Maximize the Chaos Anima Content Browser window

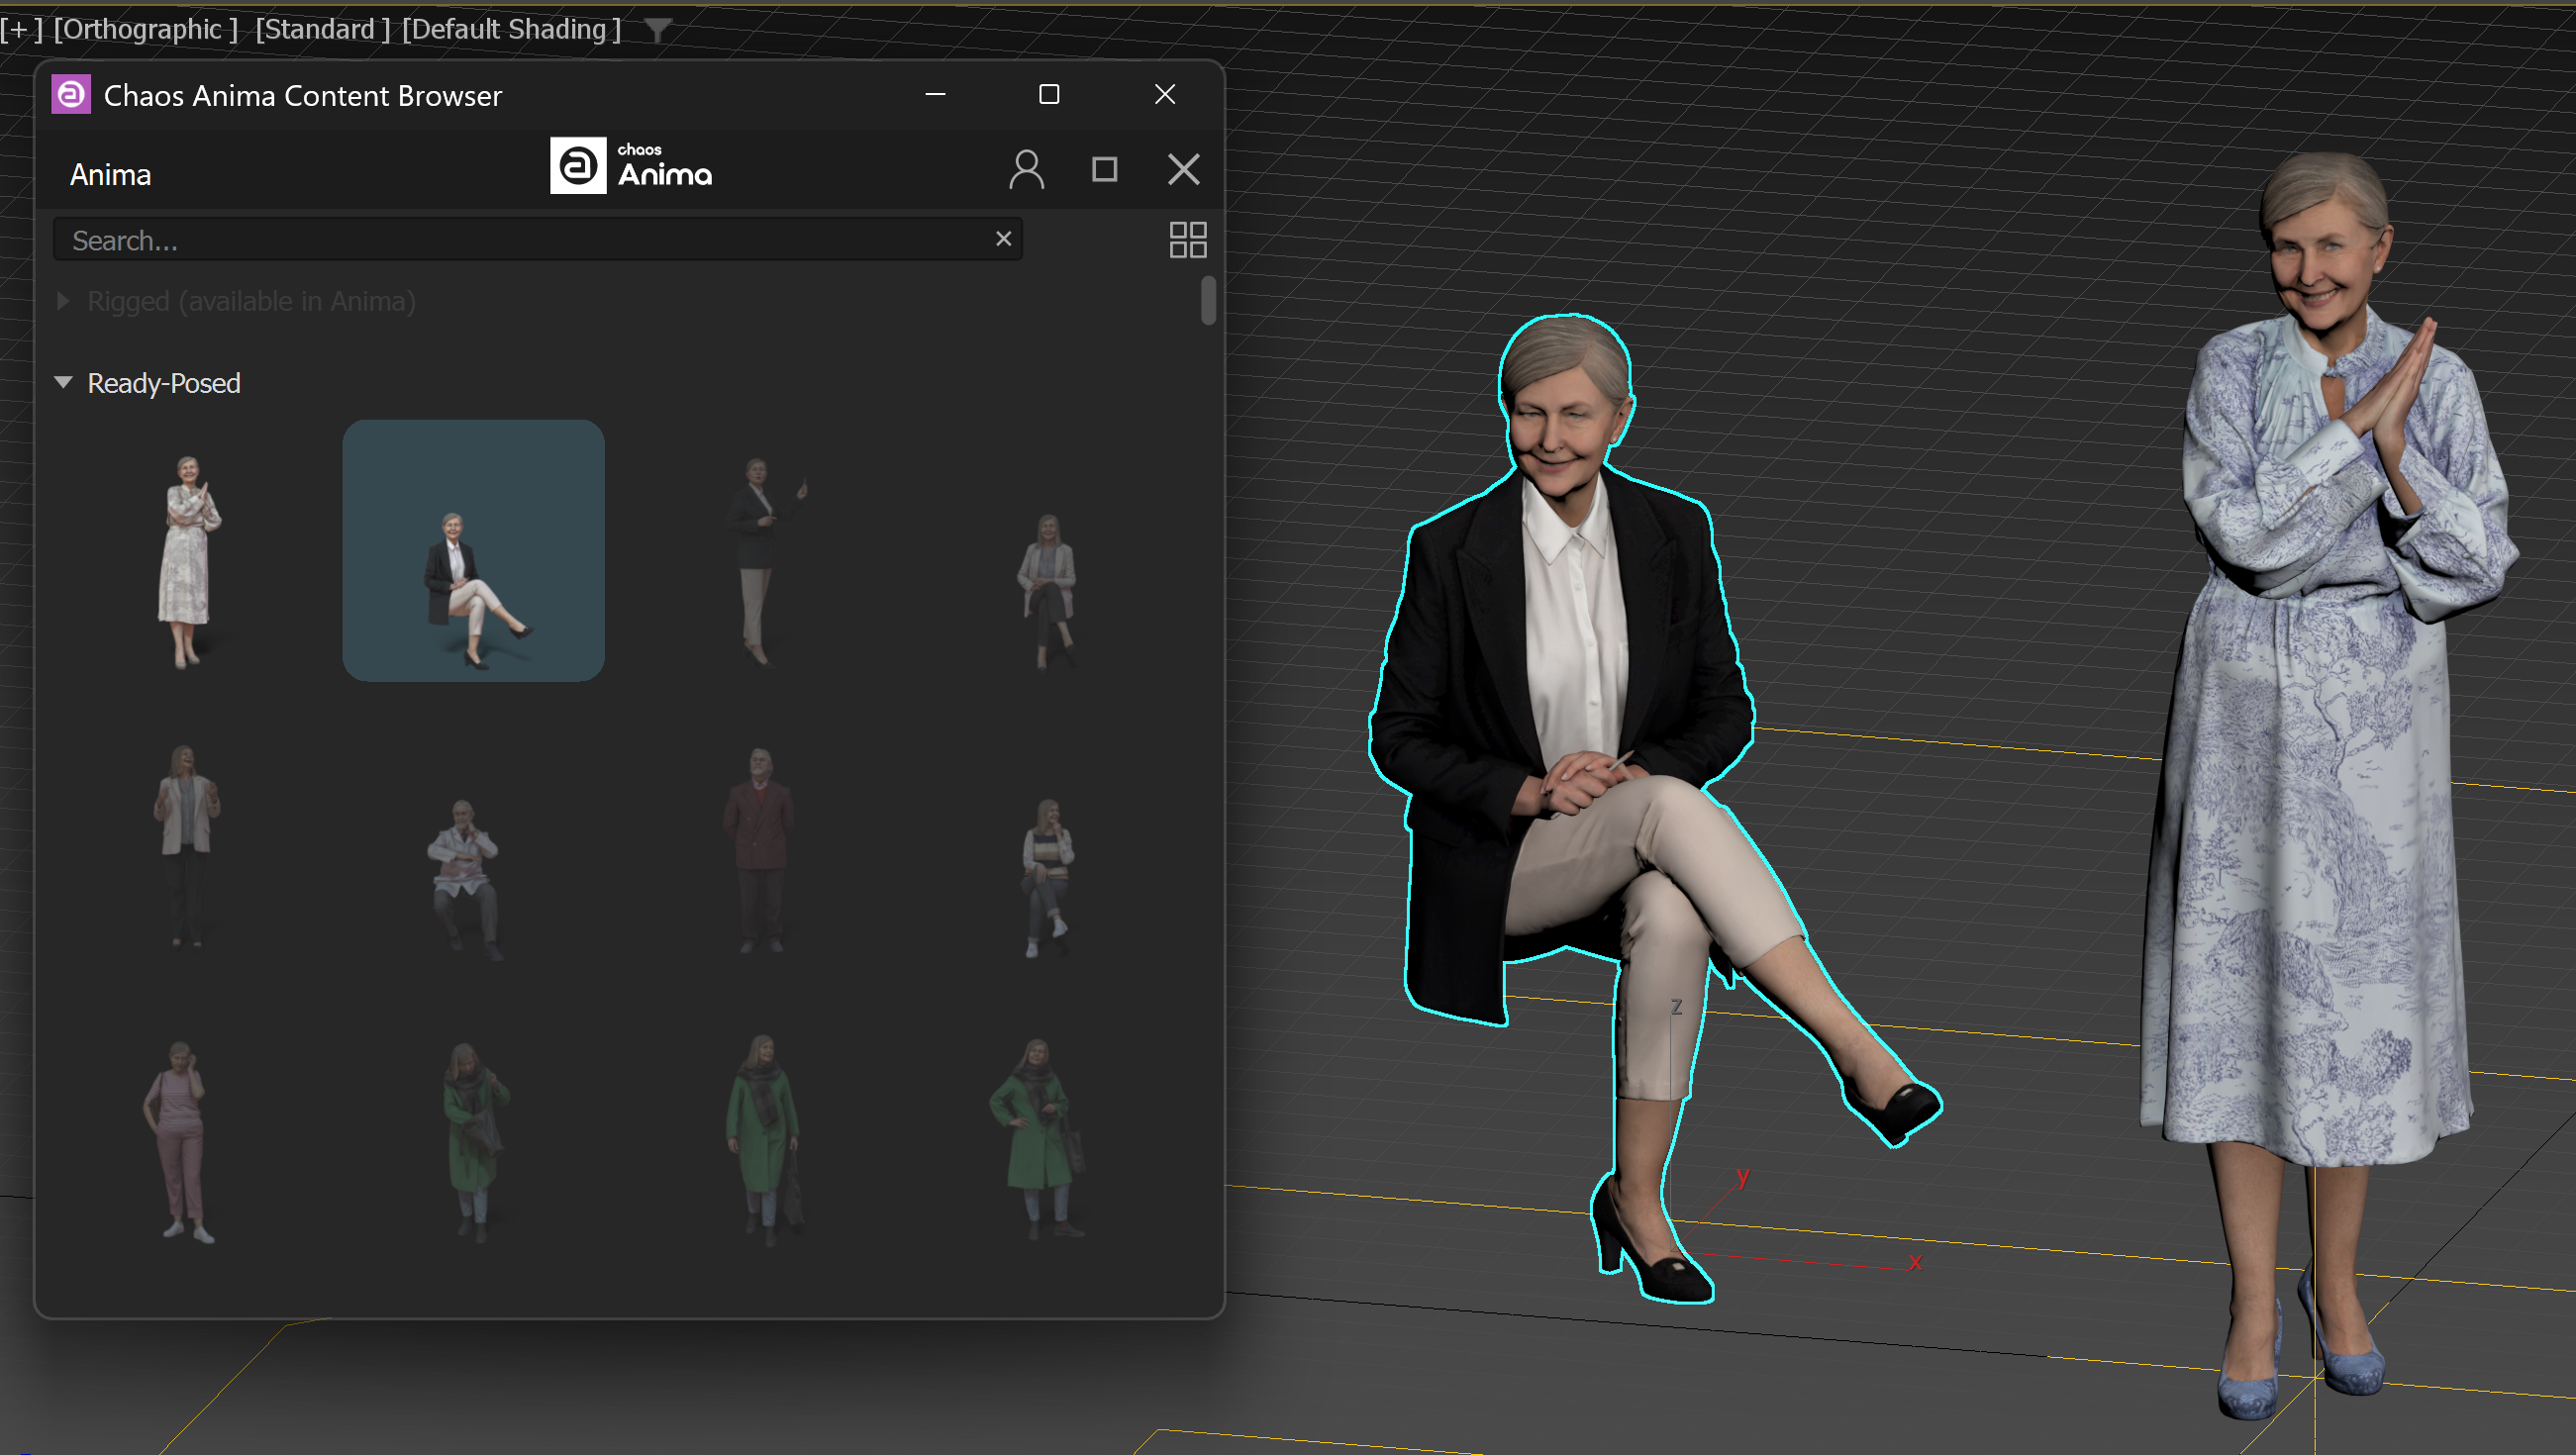coord(1049,94)
